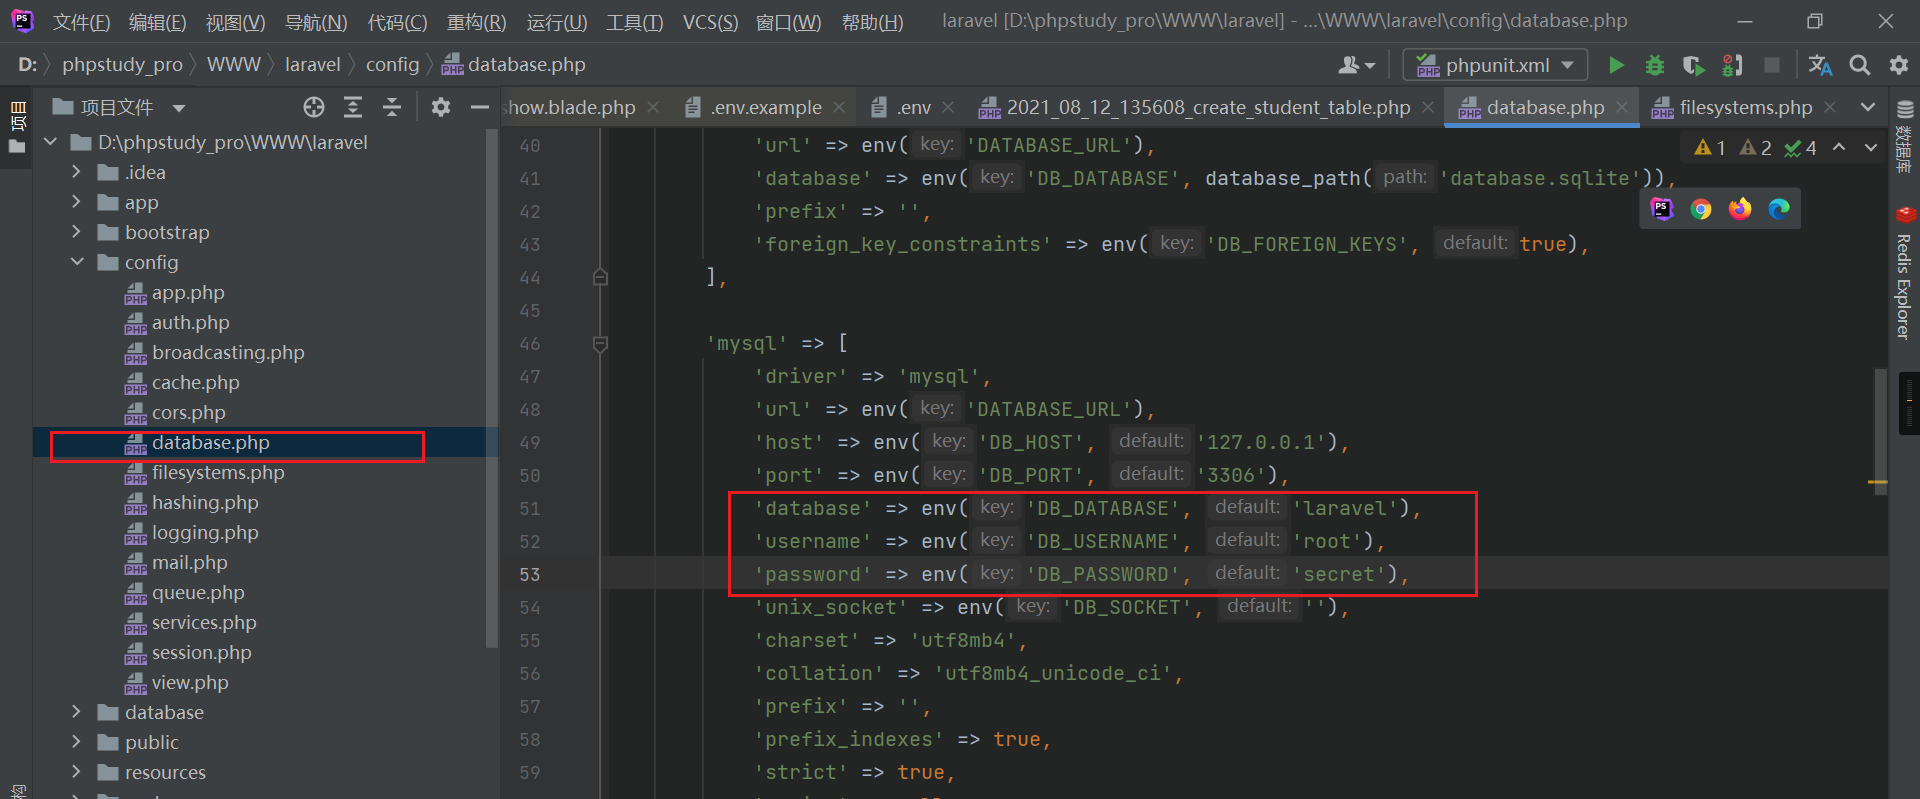Select view.php file

190,682
